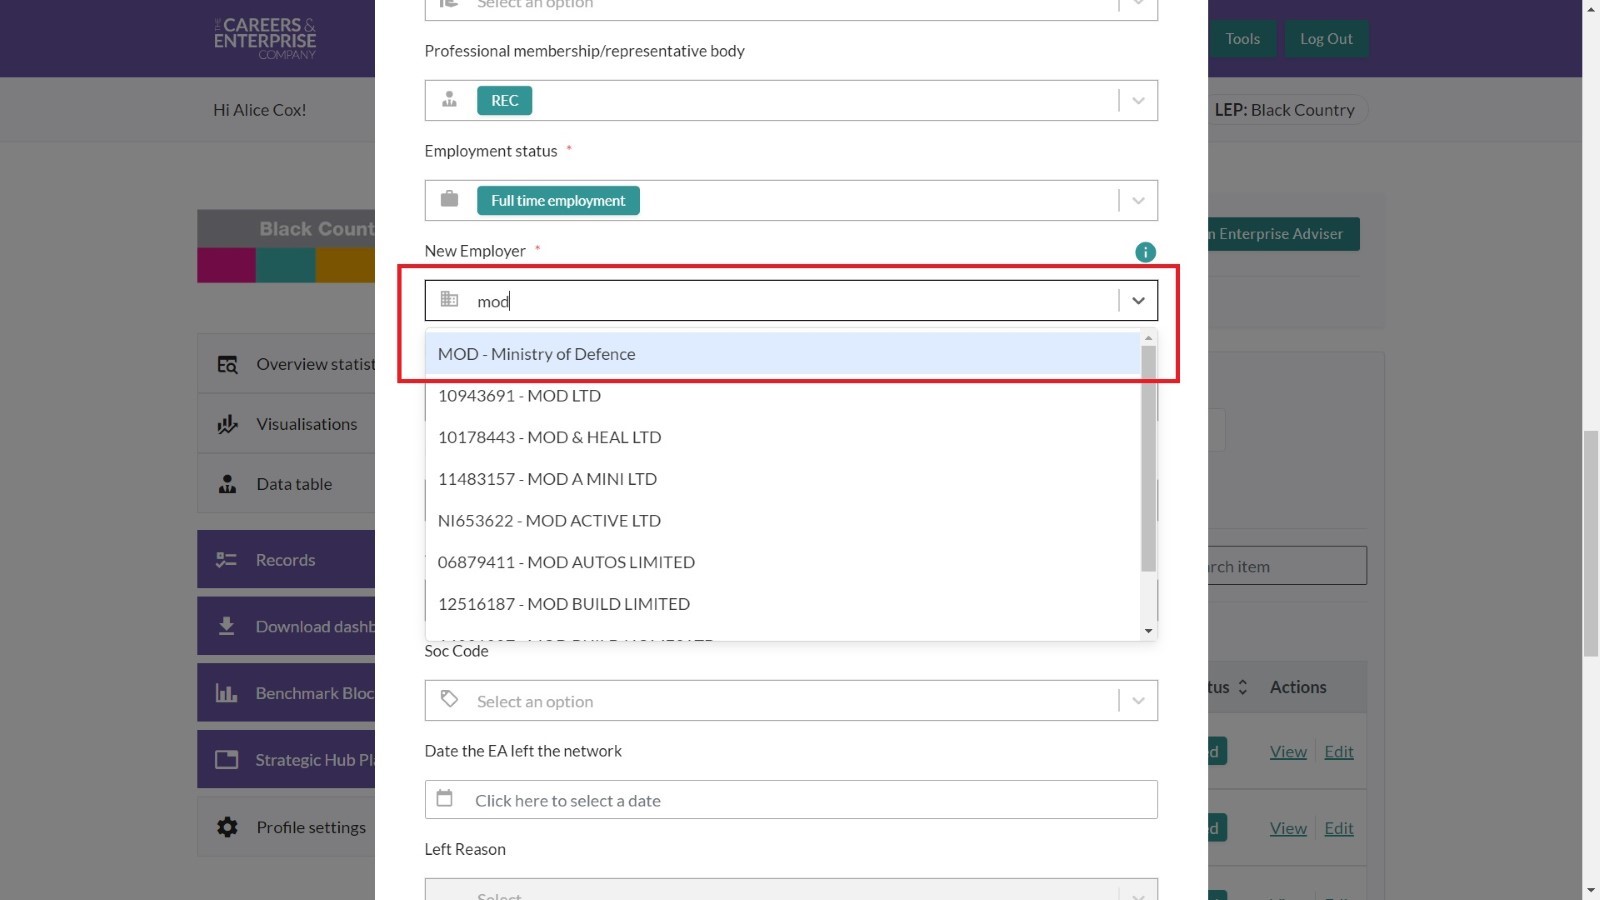Open the Data table sidebar item
Image resolution: width=1600 pixels, height=900 pixels.
(287, 484)
